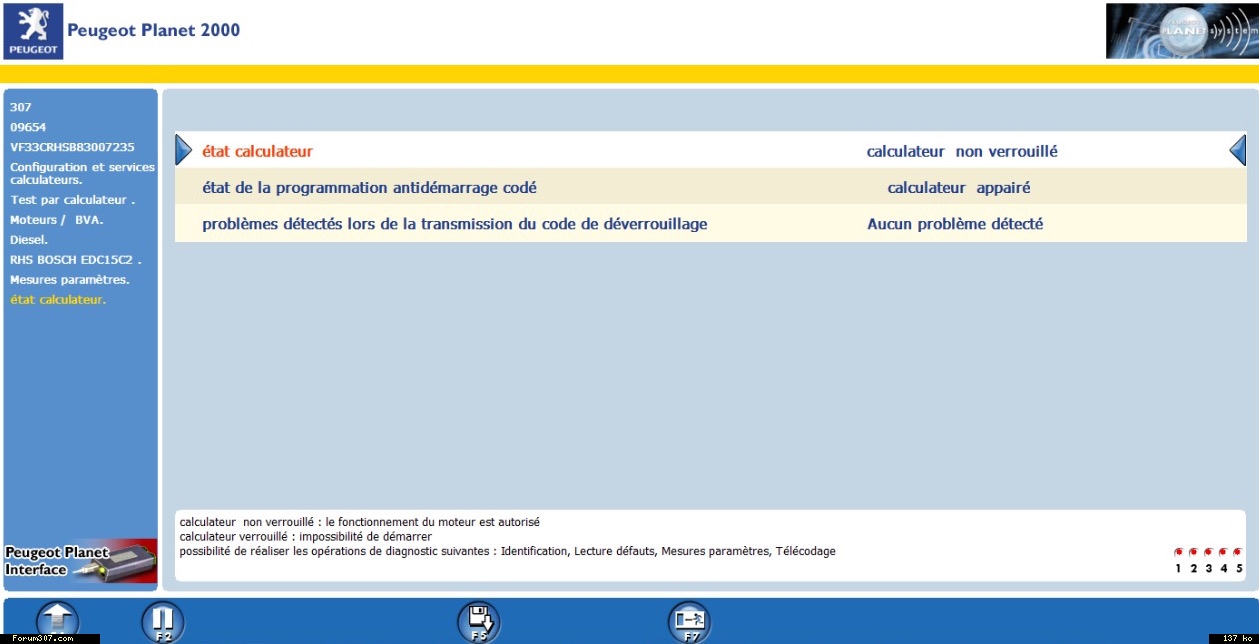This screenshot has height=644, width=1259.
Task: Click the Planet System logo image
Action: [1181, 31]
